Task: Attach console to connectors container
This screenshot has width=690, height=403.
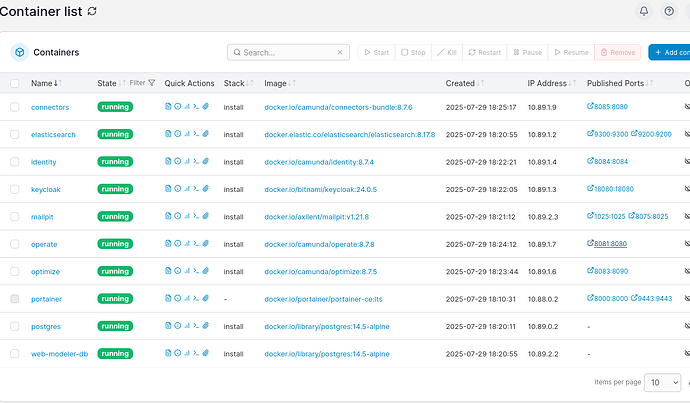Action: pos(206,106)
